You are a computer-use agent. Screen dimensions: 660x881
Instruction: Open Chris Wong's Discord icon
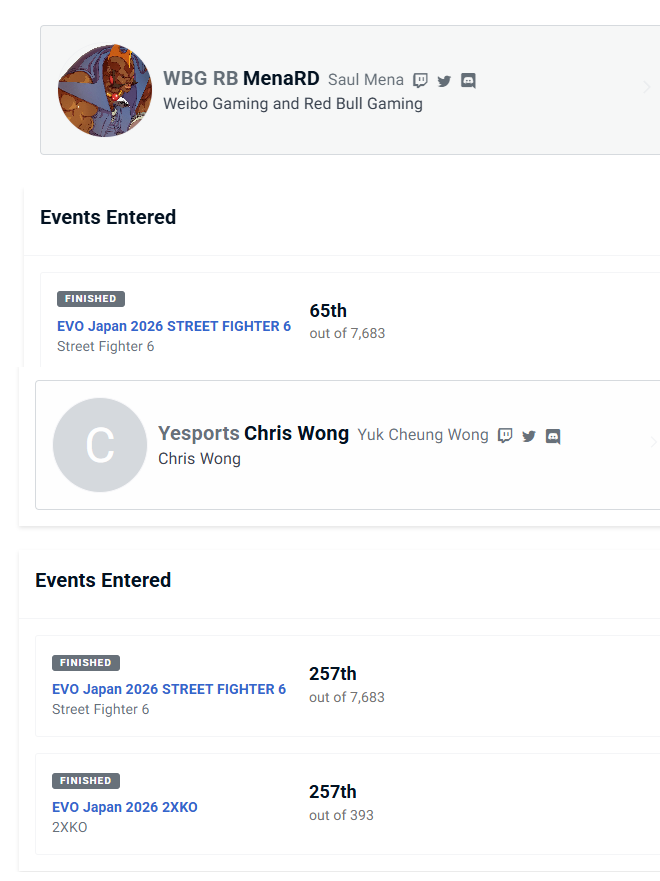553,436
